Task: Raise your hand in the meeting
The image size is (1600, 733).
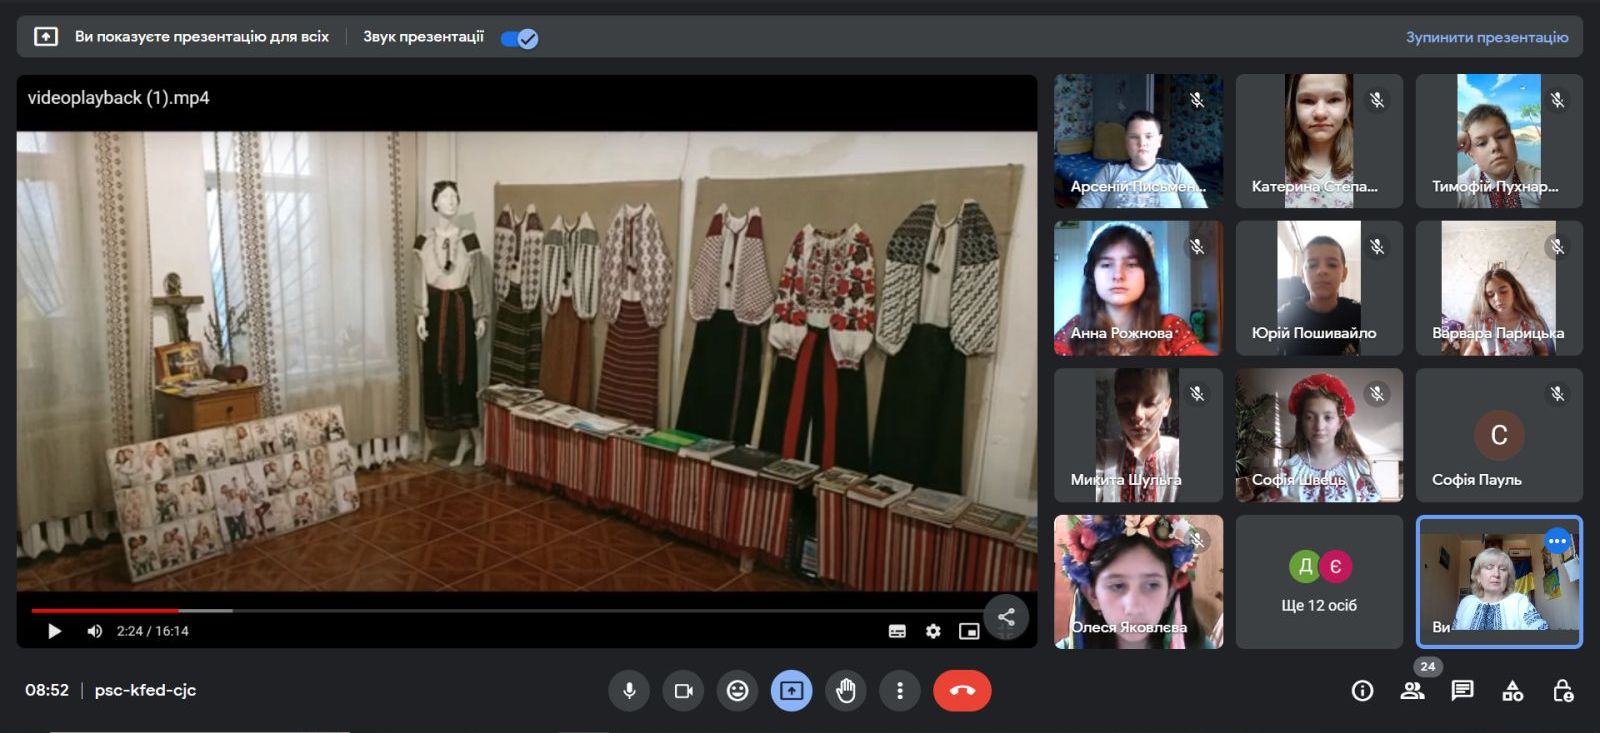Action: [x=846, y=690]
